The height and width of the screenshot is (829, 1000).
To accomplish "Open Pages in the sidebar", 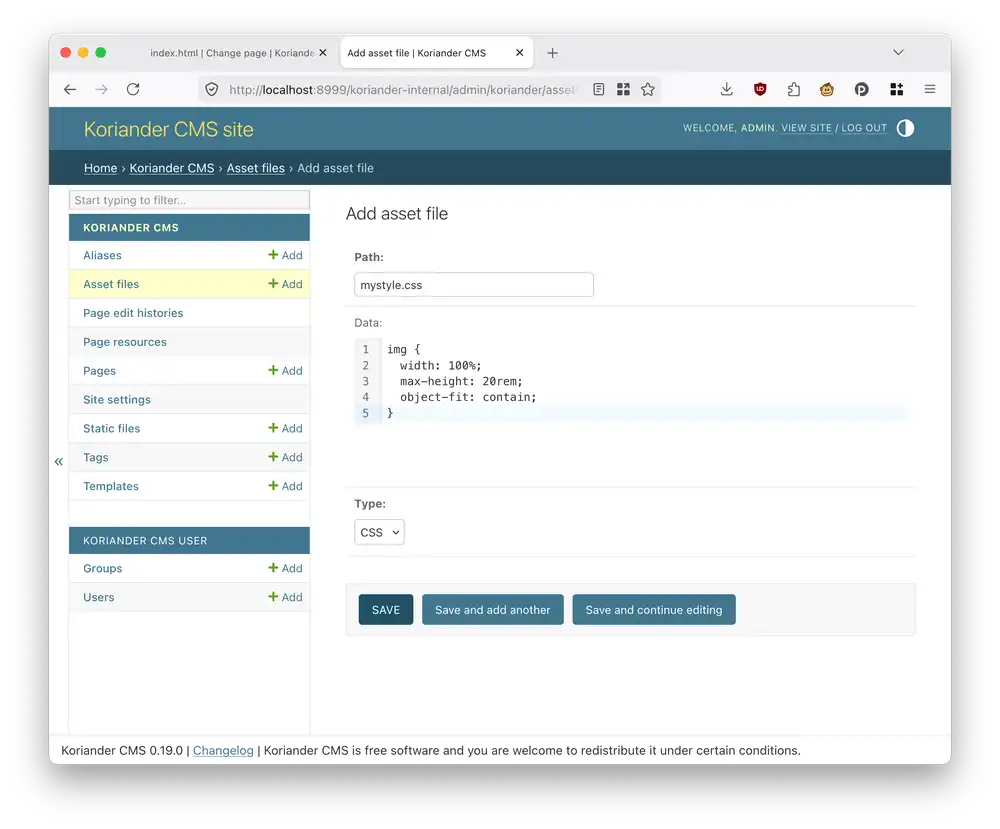I will [x=99, y=370].
